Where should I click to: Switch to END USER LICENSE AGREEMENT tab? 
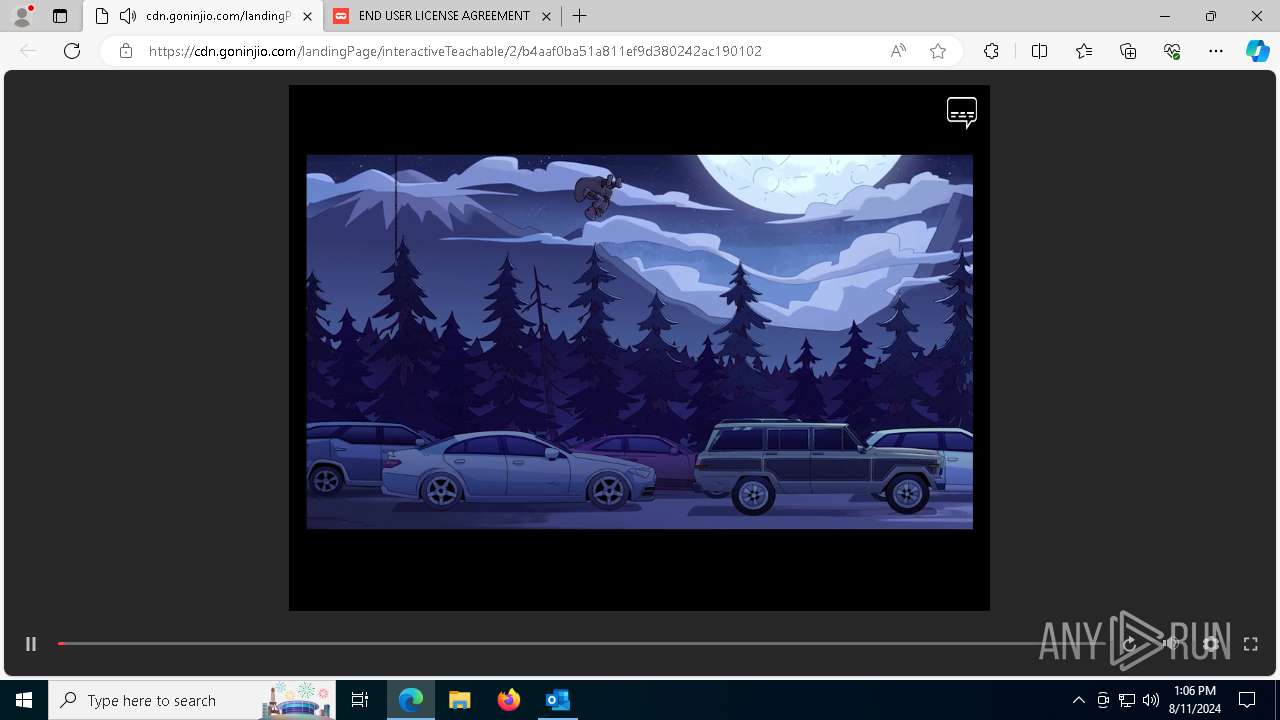(443, 16)
